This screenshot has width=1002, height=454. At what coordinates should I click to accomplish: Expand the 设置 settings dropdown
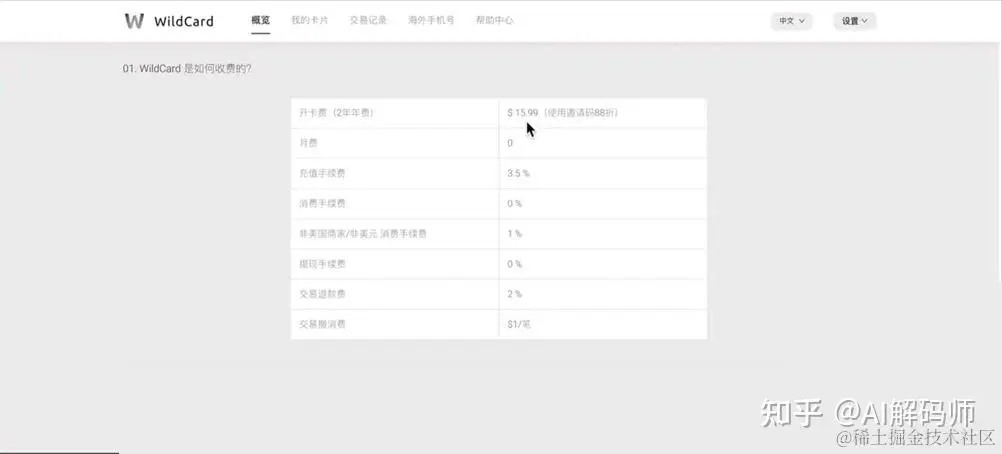854,21
